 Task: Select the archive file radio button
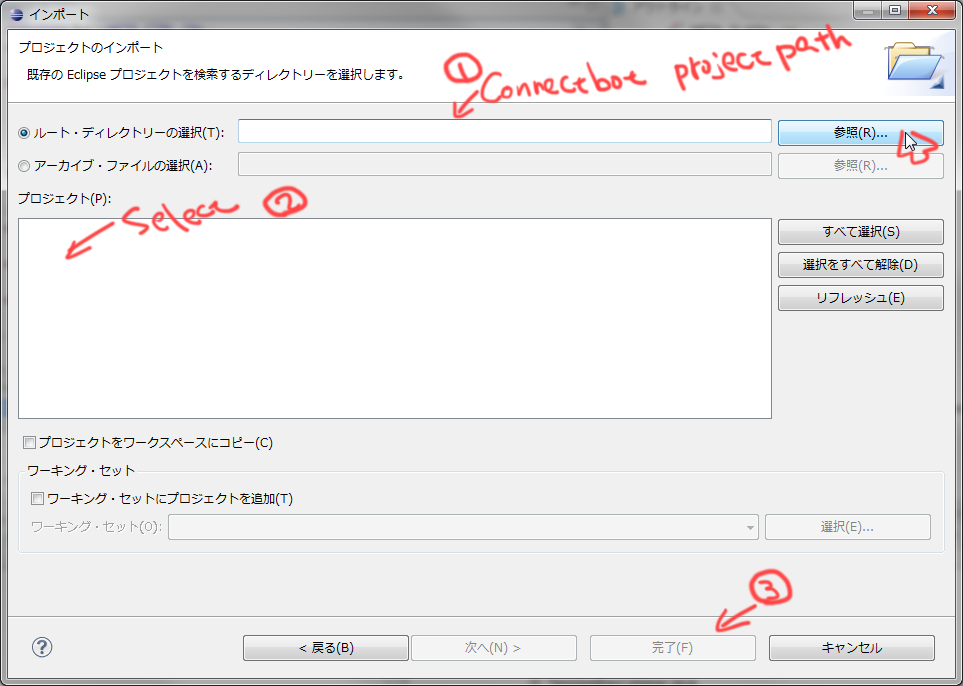click(24, 166)
